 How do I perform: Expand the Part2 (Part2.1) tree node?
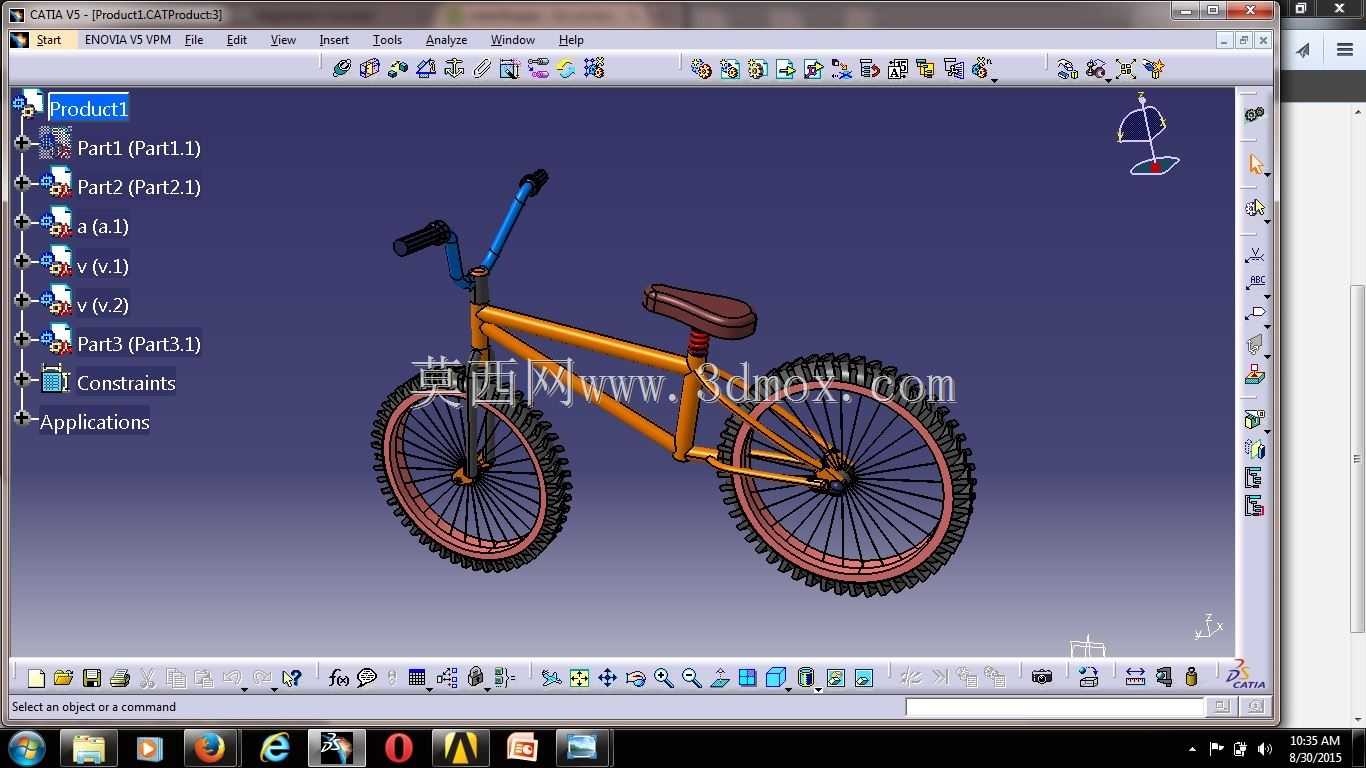click(22, 183)
